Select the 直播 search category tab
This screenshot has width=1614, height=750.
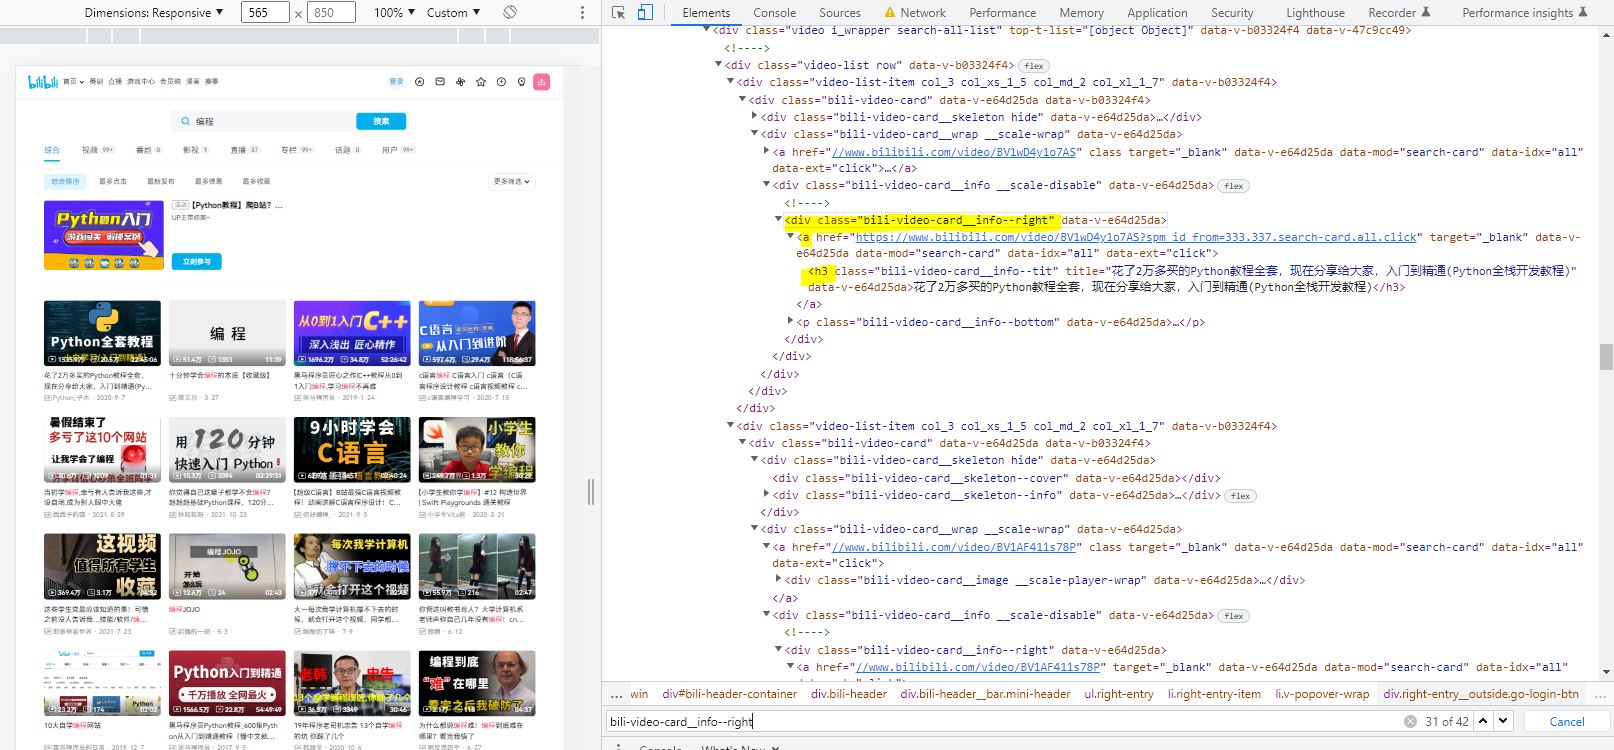click(x=245, y=150)
